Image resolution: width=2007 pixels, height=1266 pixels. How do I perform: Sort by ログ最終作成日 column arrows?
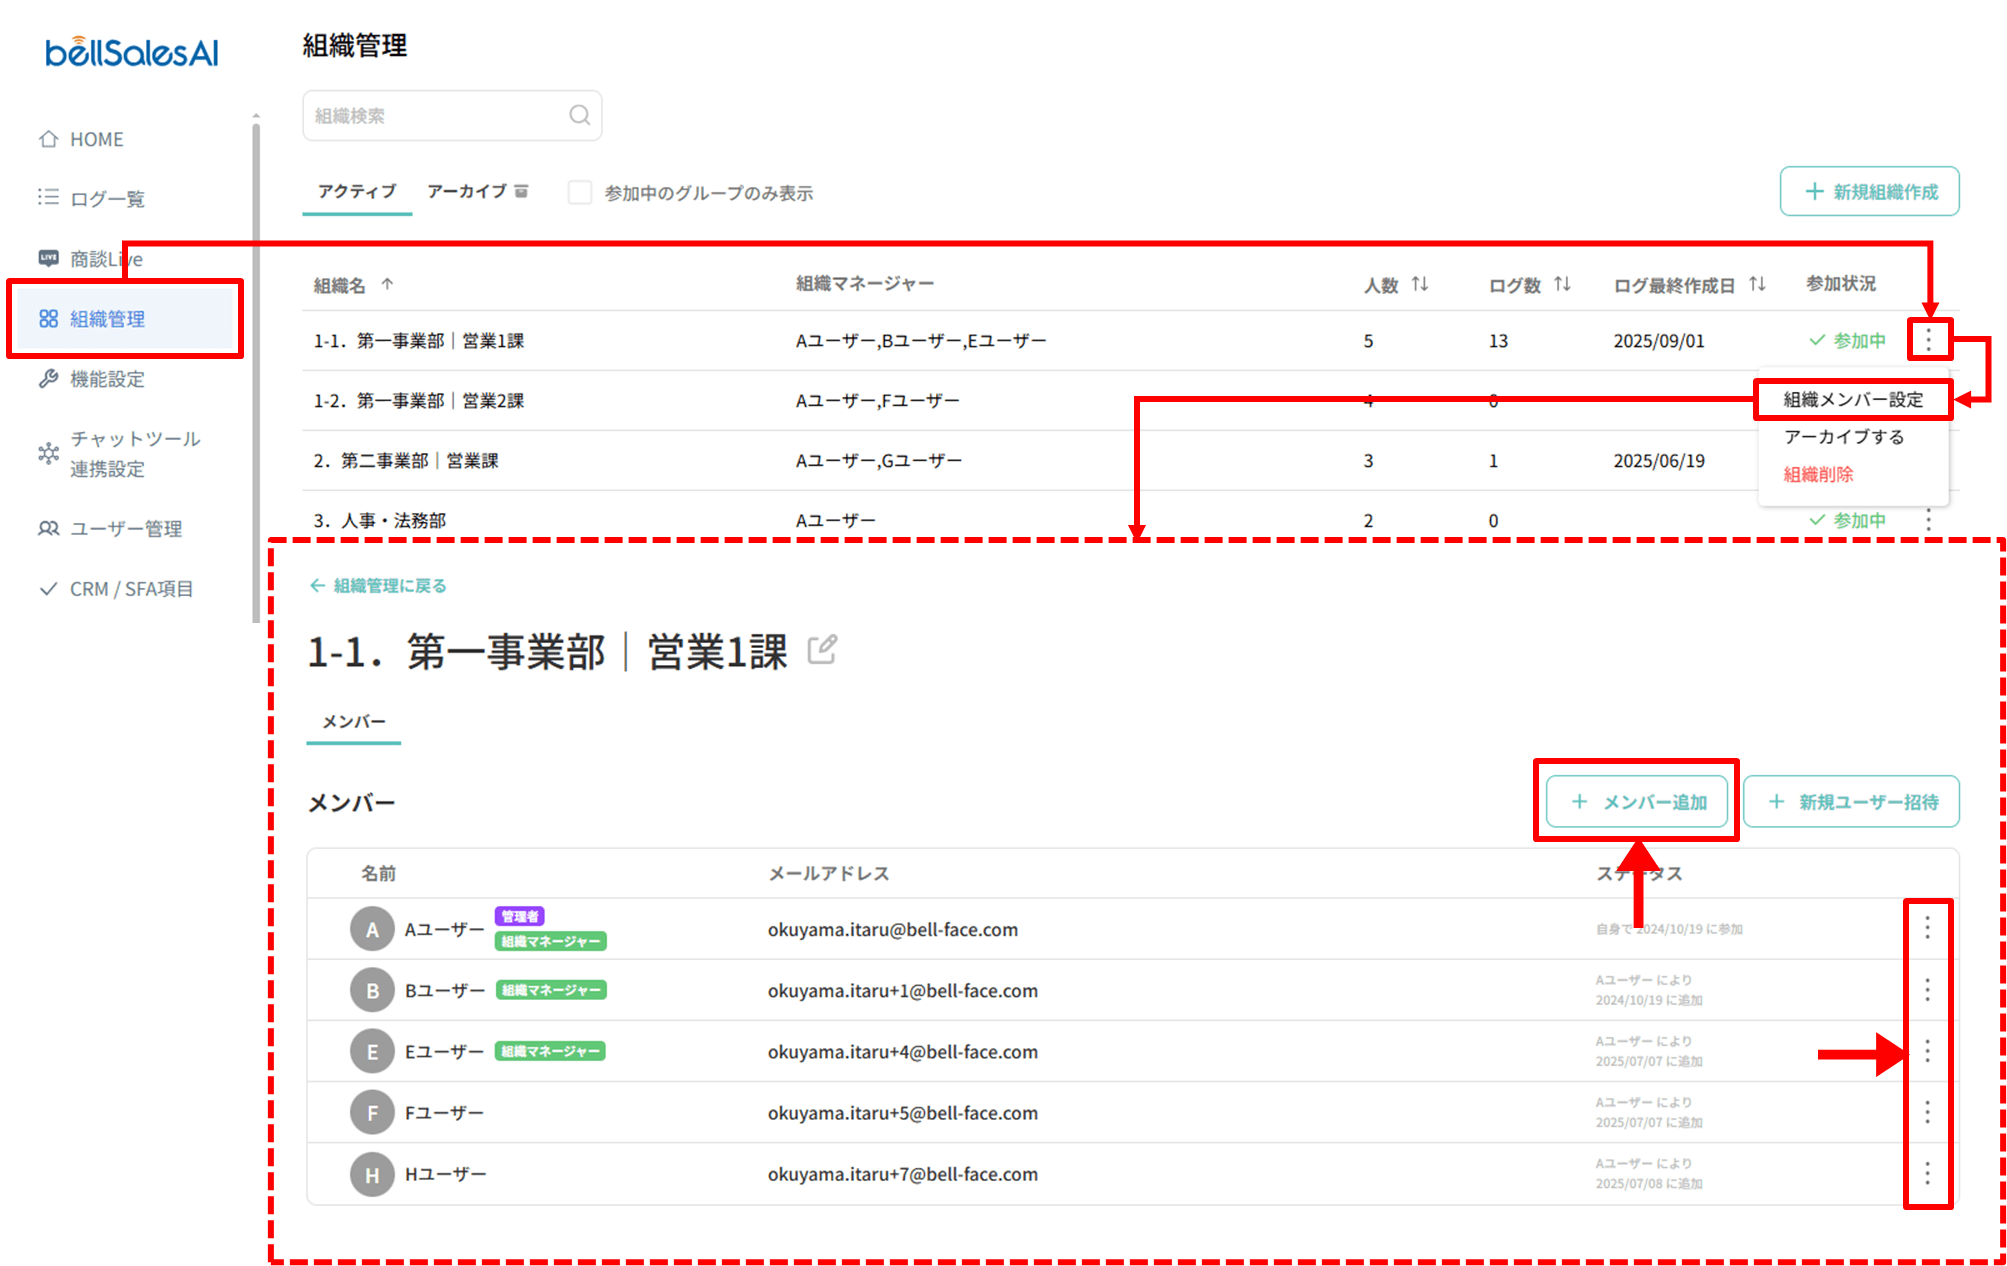point(1757,285)
